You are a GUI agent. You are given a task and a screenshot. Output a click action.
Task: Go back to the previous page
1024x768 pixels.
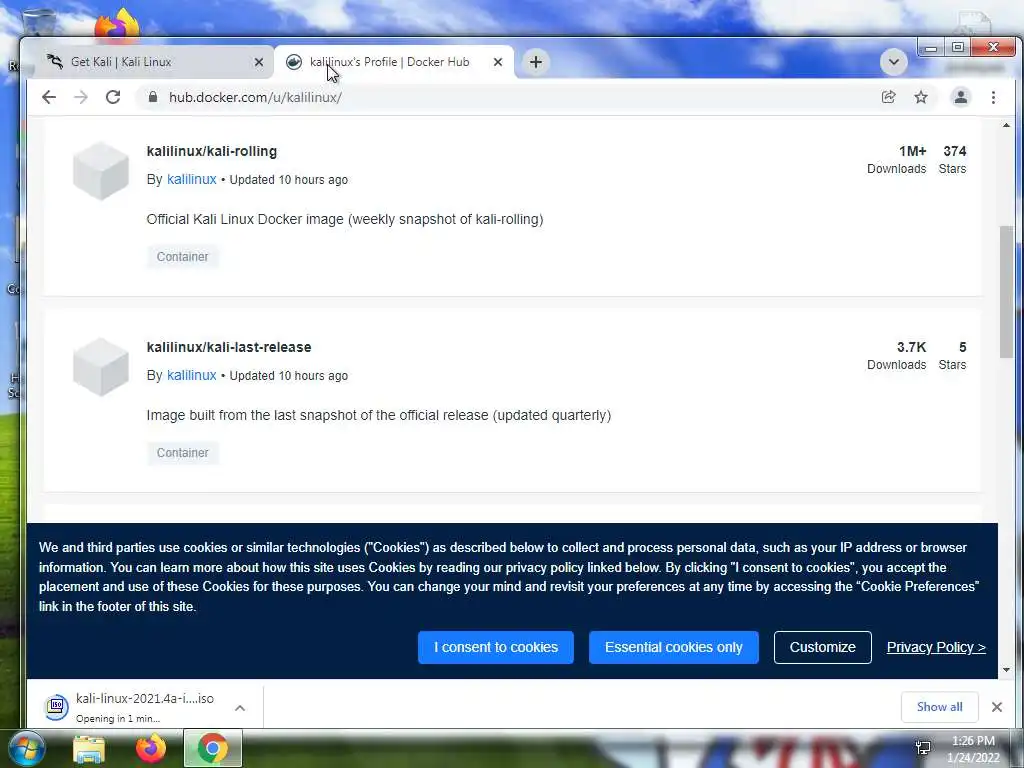click(49, 97)
